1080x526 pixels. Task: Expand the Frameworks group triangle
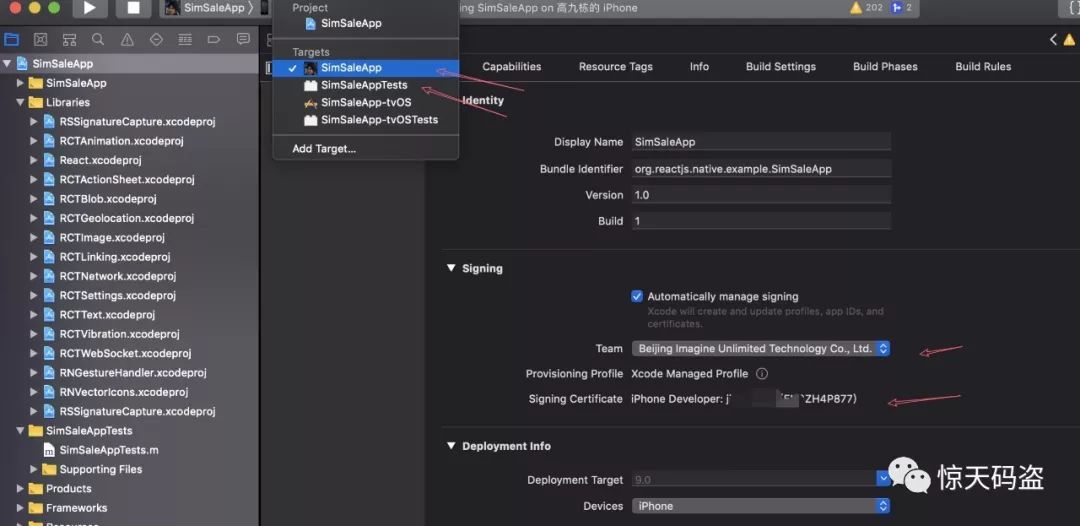(20, 507)
